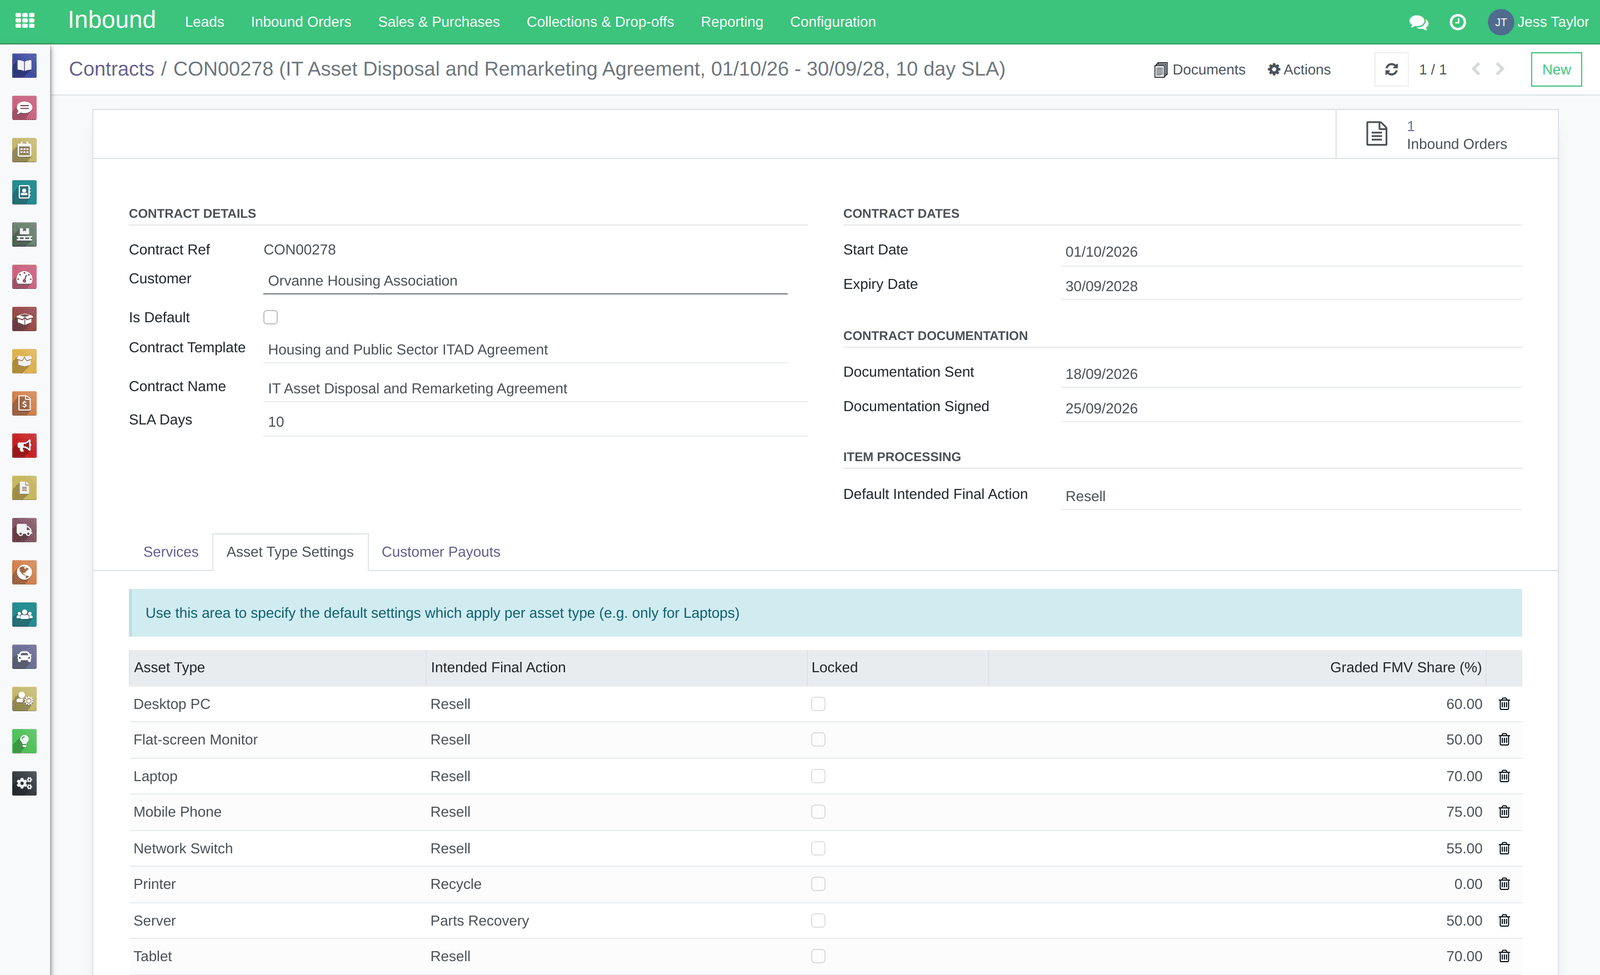Open the Actions dropdown menu
This screenshot has height=975, width=1600.
1299,69
